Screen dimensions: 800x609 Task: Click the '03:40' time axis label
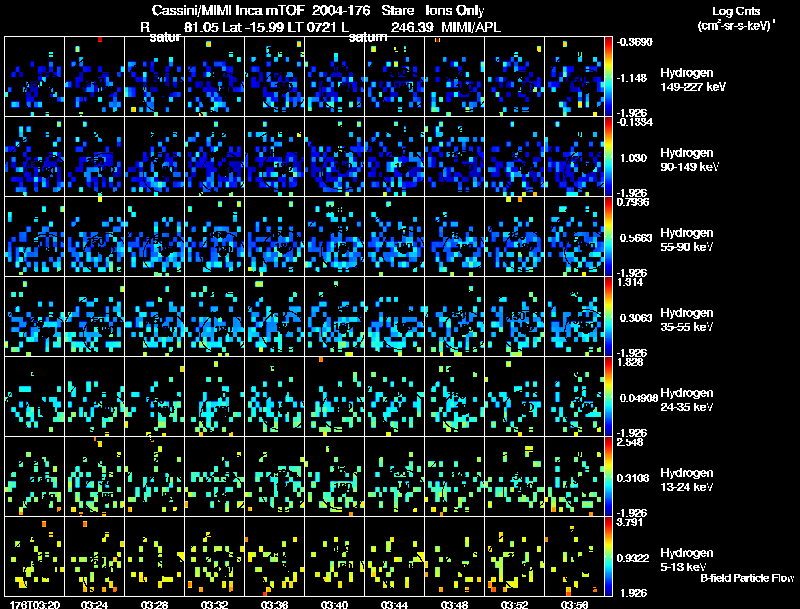(334, 604)
